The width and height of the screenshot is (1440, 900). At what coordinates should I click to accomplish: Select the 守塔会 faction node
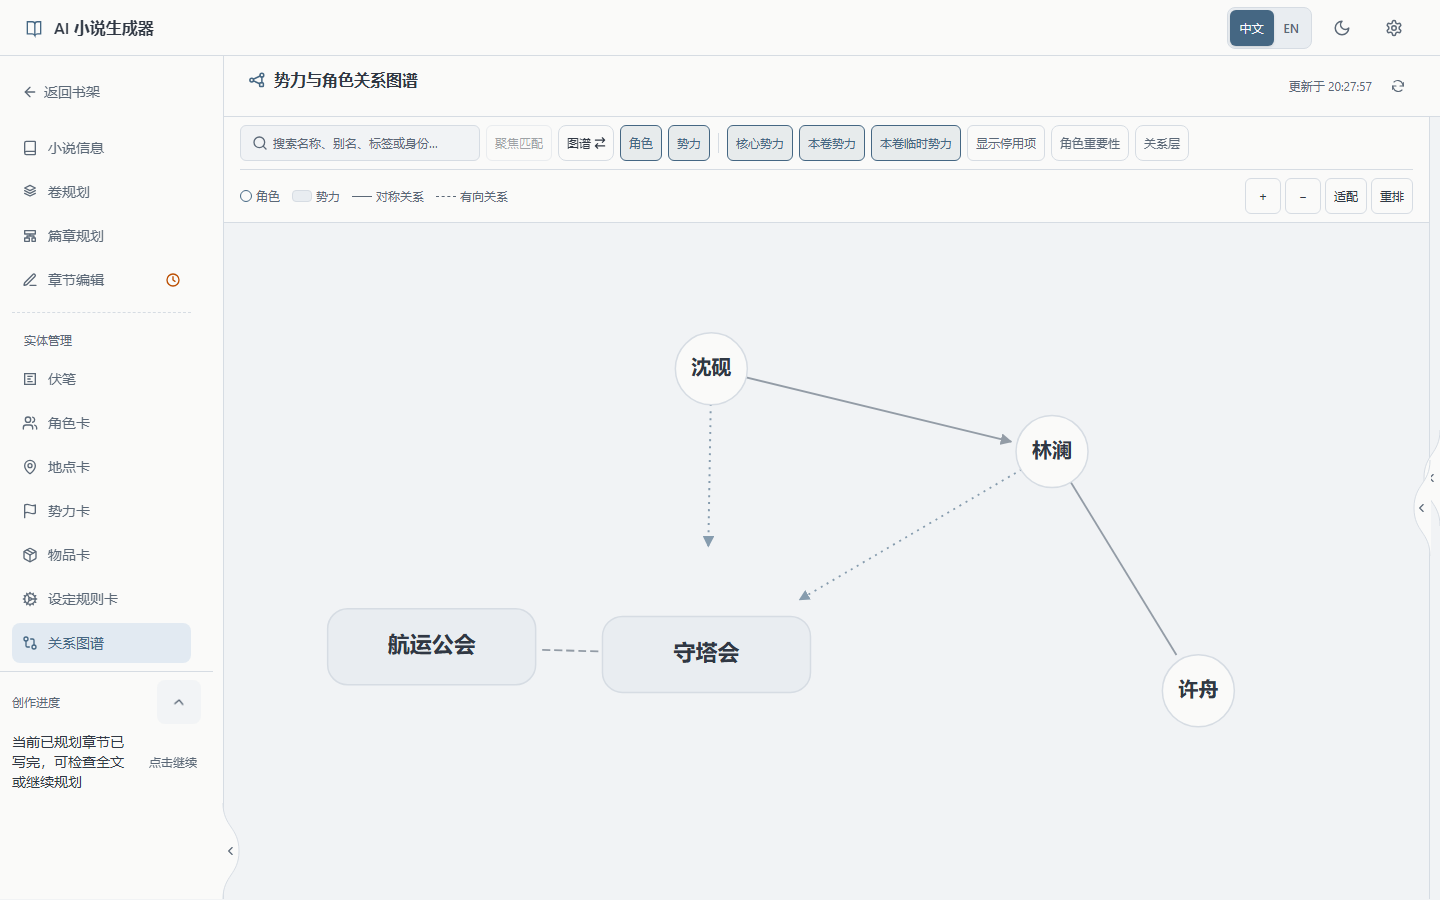pyautogui.click(x=706, y=654)
